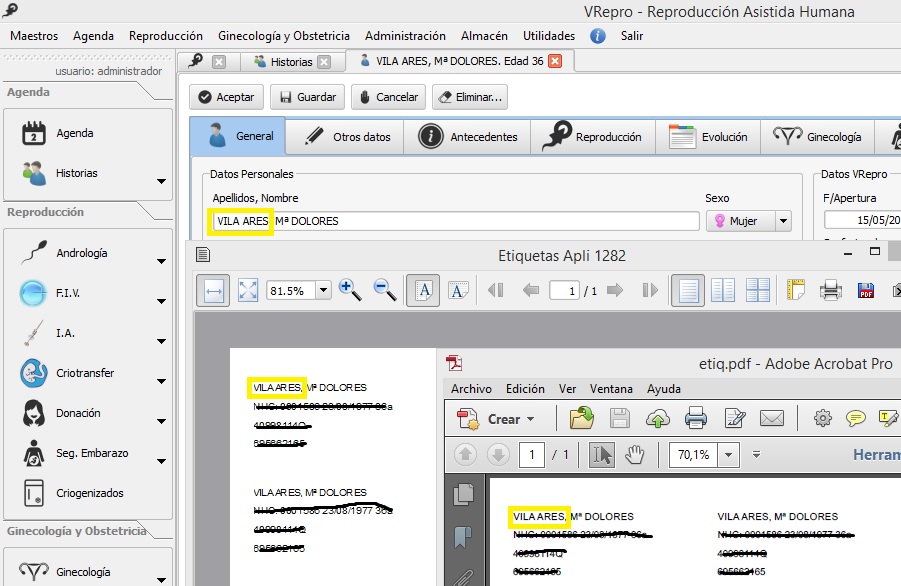Open the Crear dropdown in Acrobat
901x586 pixels.
(530, 419)
